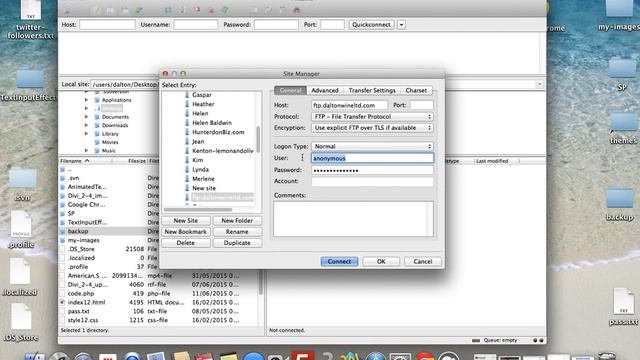Click the file icon beside index12.html

(62, 302)
